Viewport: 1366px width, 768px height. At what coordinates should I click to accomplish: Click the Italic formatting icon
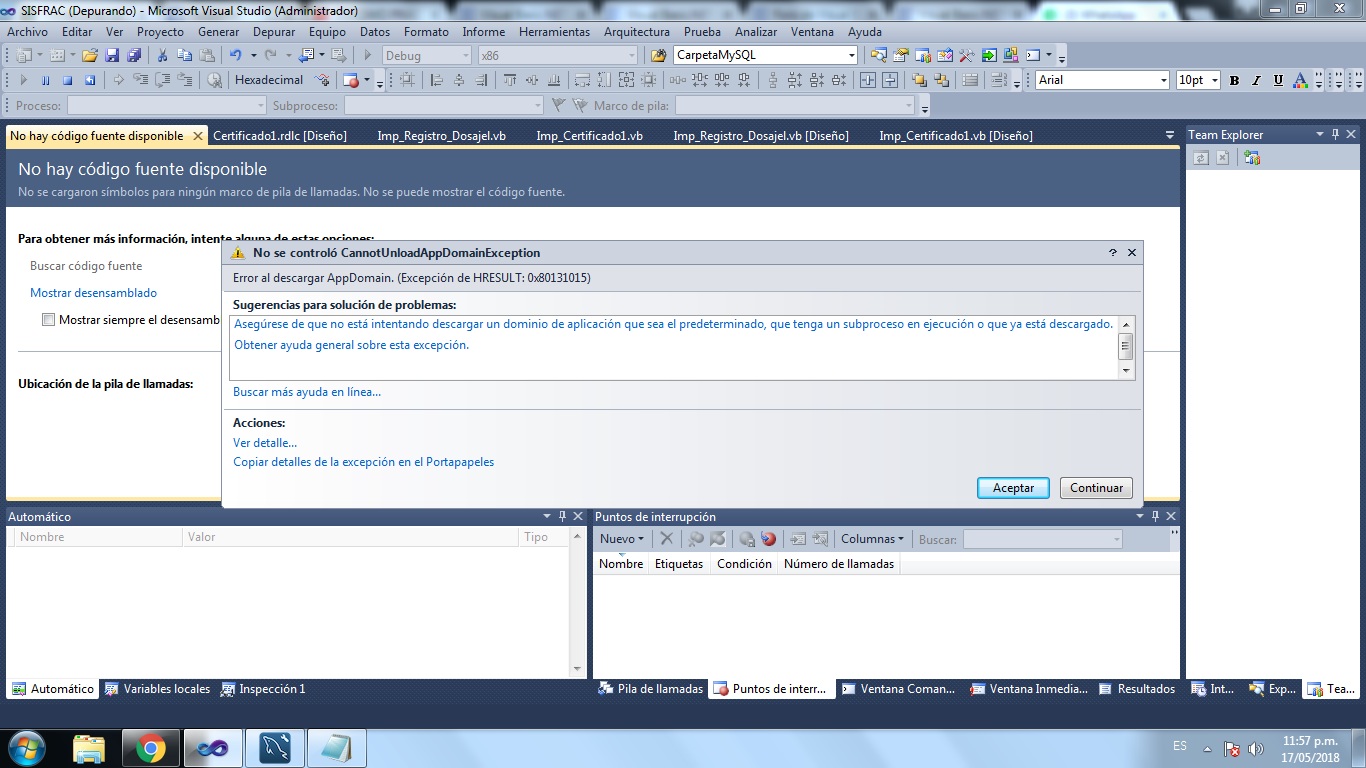(x=1256, y=80)
